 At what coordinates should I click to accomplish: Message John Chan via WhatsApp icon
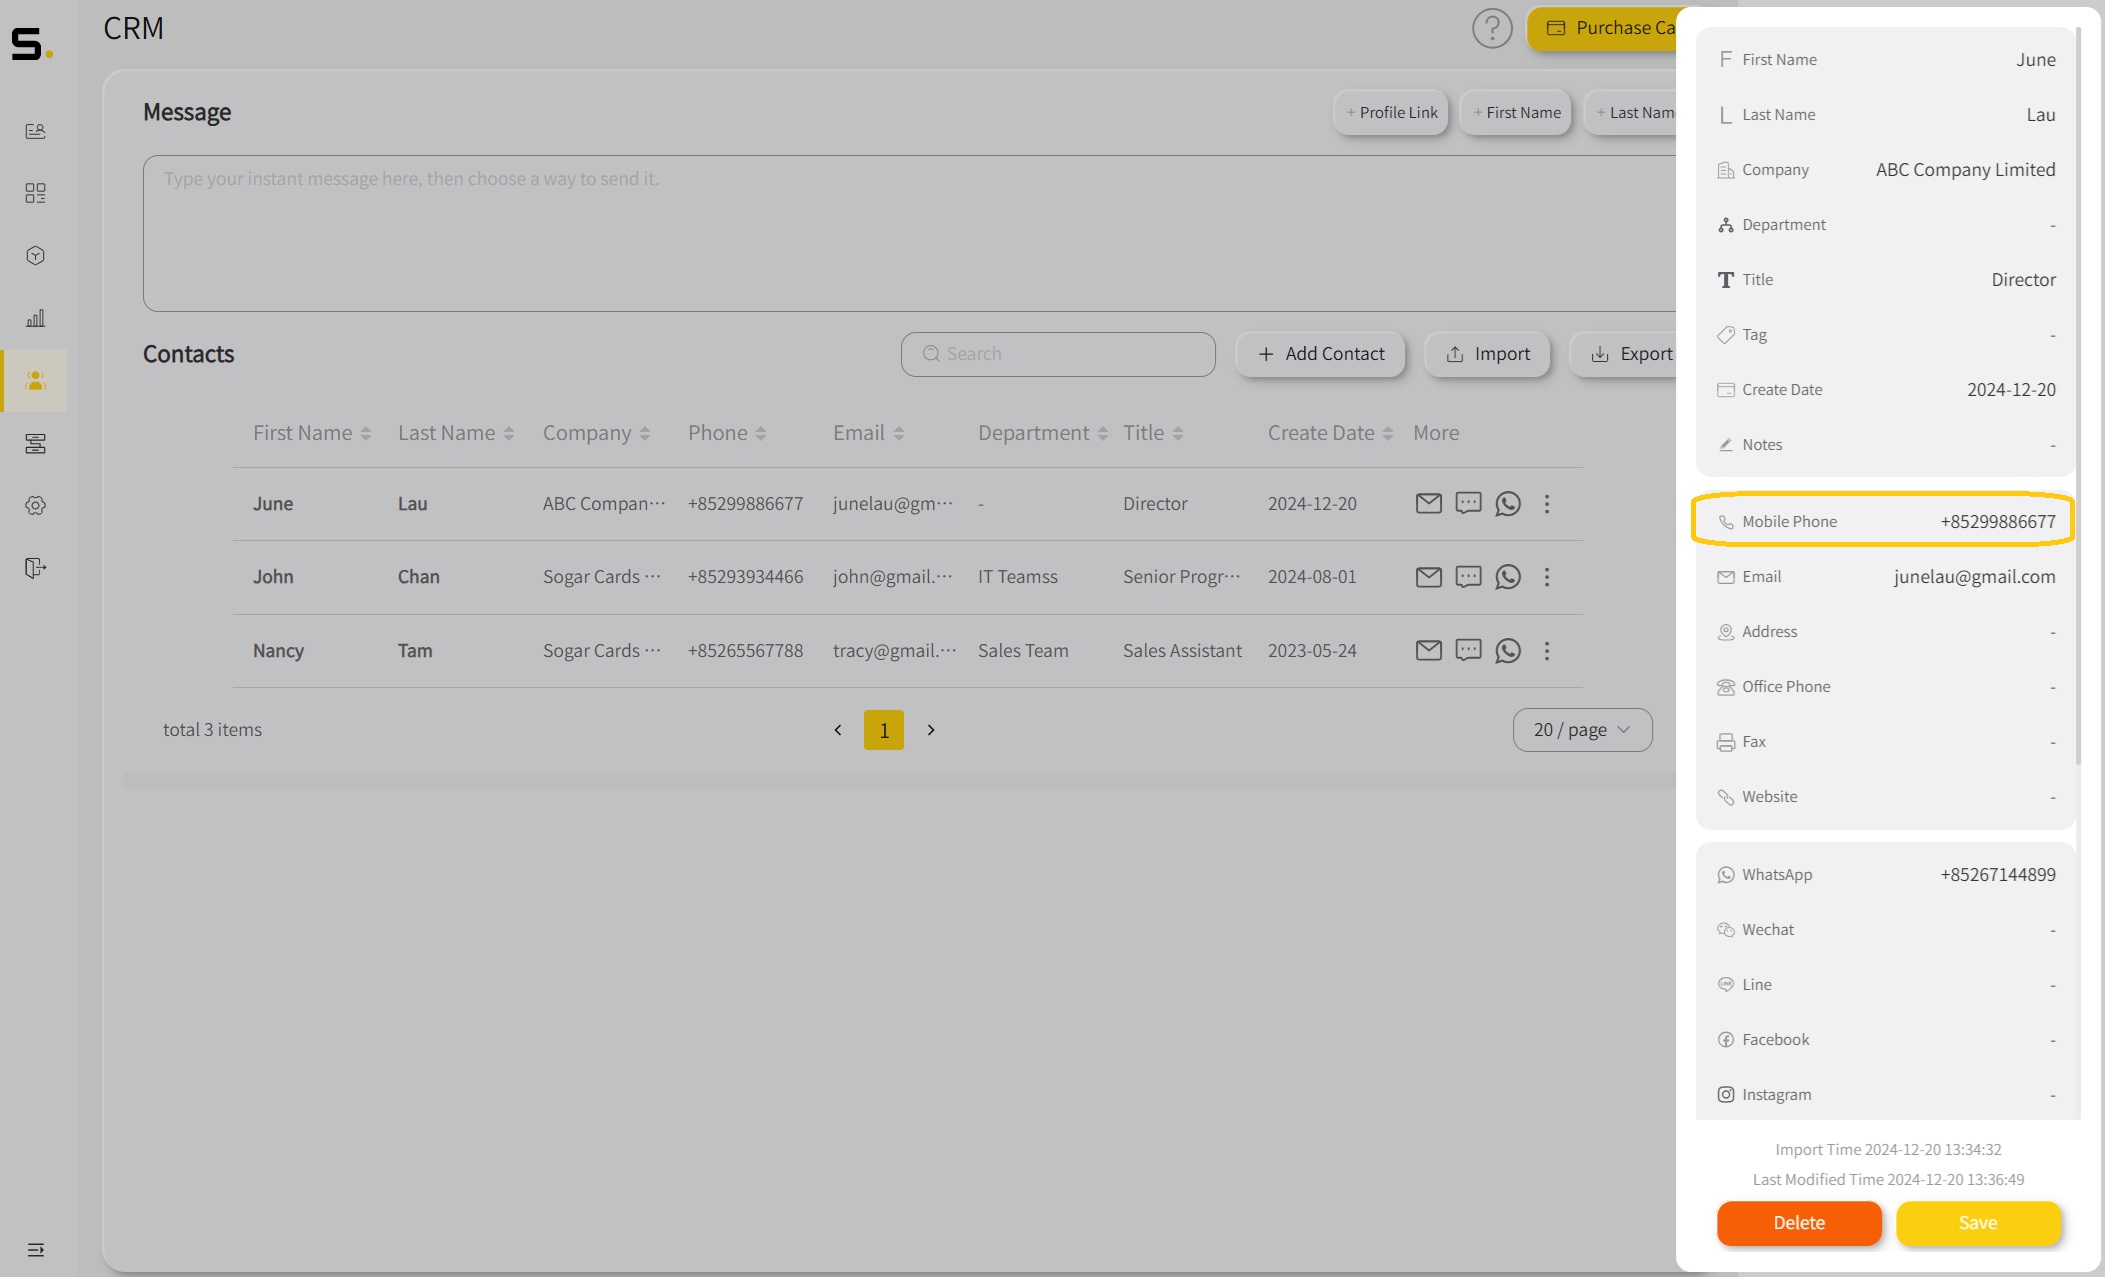1508,577
